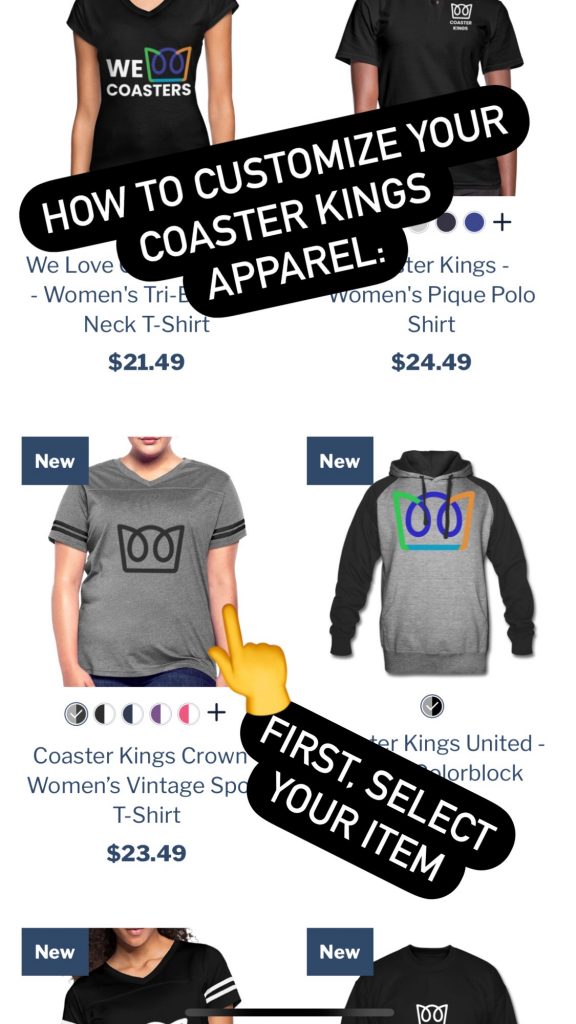The image size is (576, 1024).
Task: Select the checked gray/black swatch under the colorblock hoodie
Action: point(432,706)
